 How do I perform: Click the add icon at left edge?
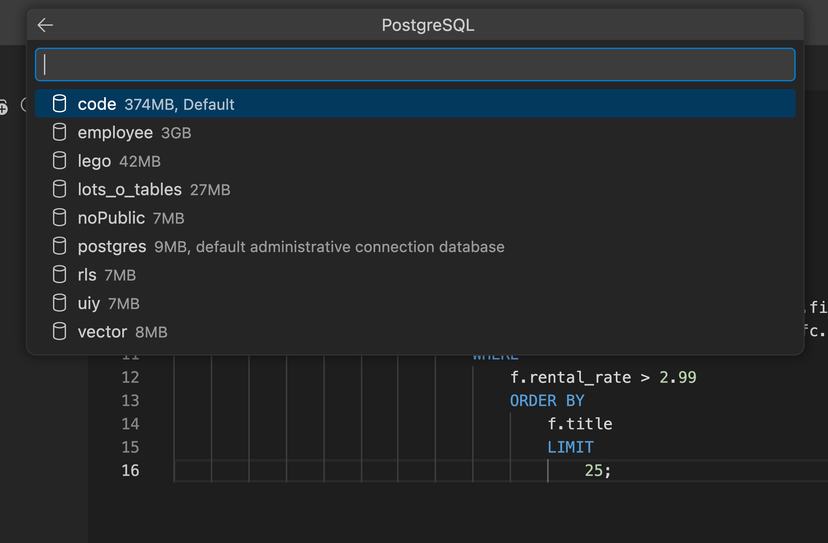pyautogui.click(x=3, y=107)
